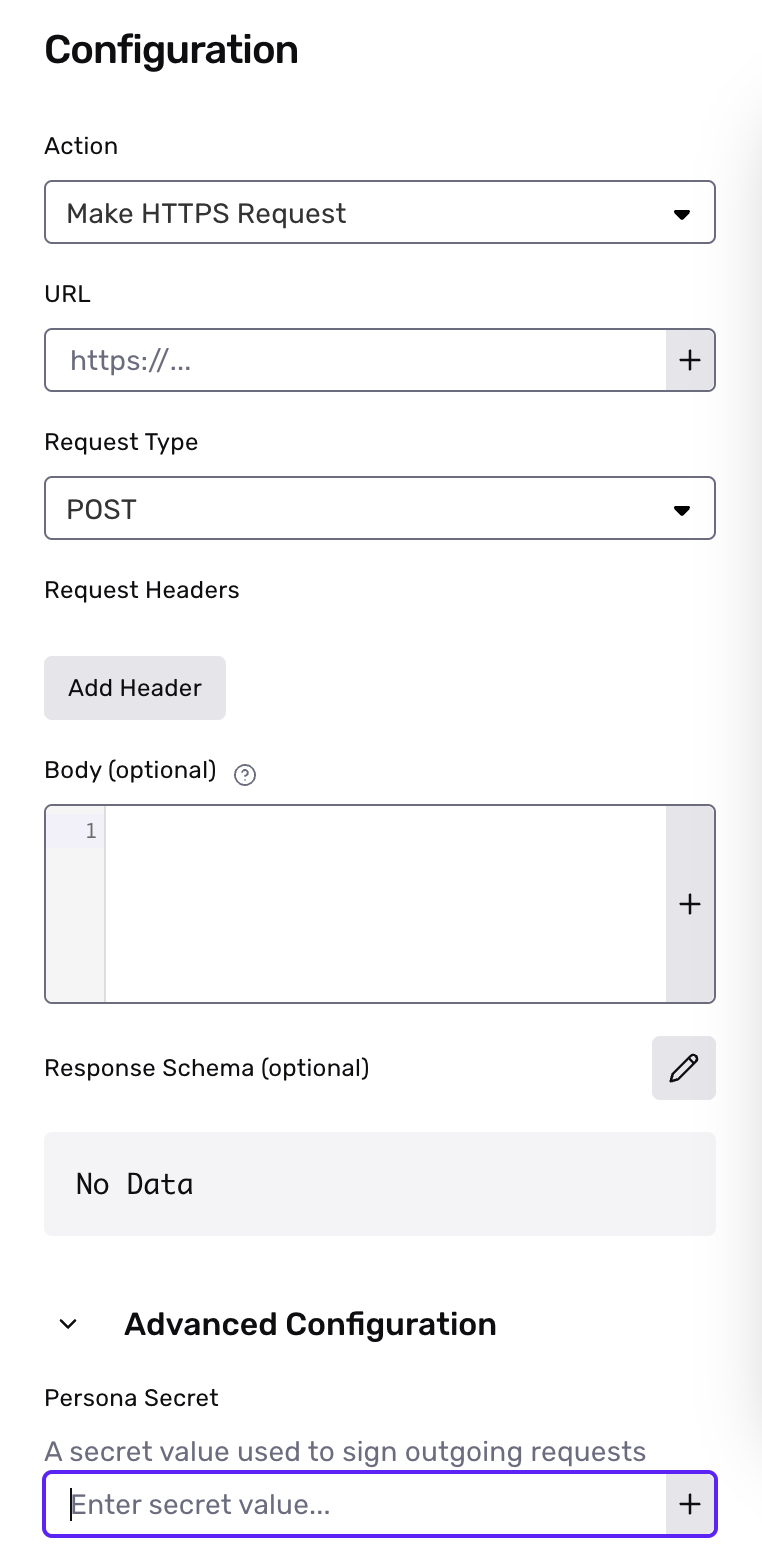
Task: Click the Advanced Configuration title text
Action: coord(309,1323)
